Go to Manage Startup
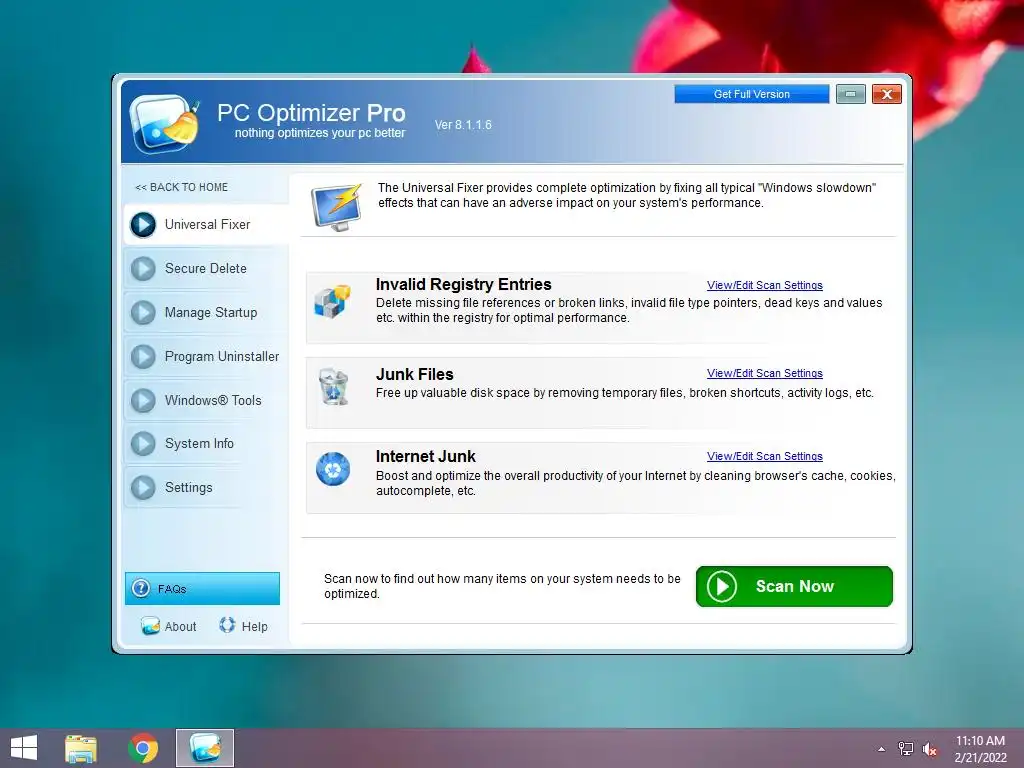Screen dimensions: 1024x768 click(206, 312)
